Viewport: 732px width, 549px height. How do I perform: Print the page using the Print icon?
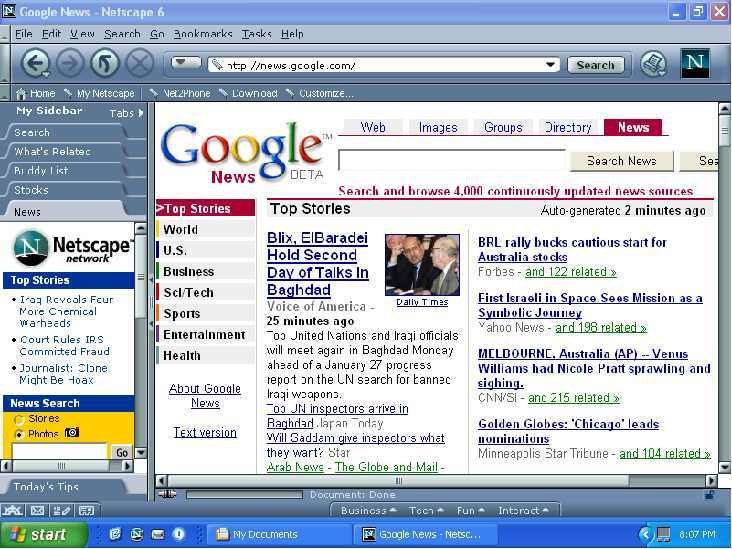pos(653,63)
